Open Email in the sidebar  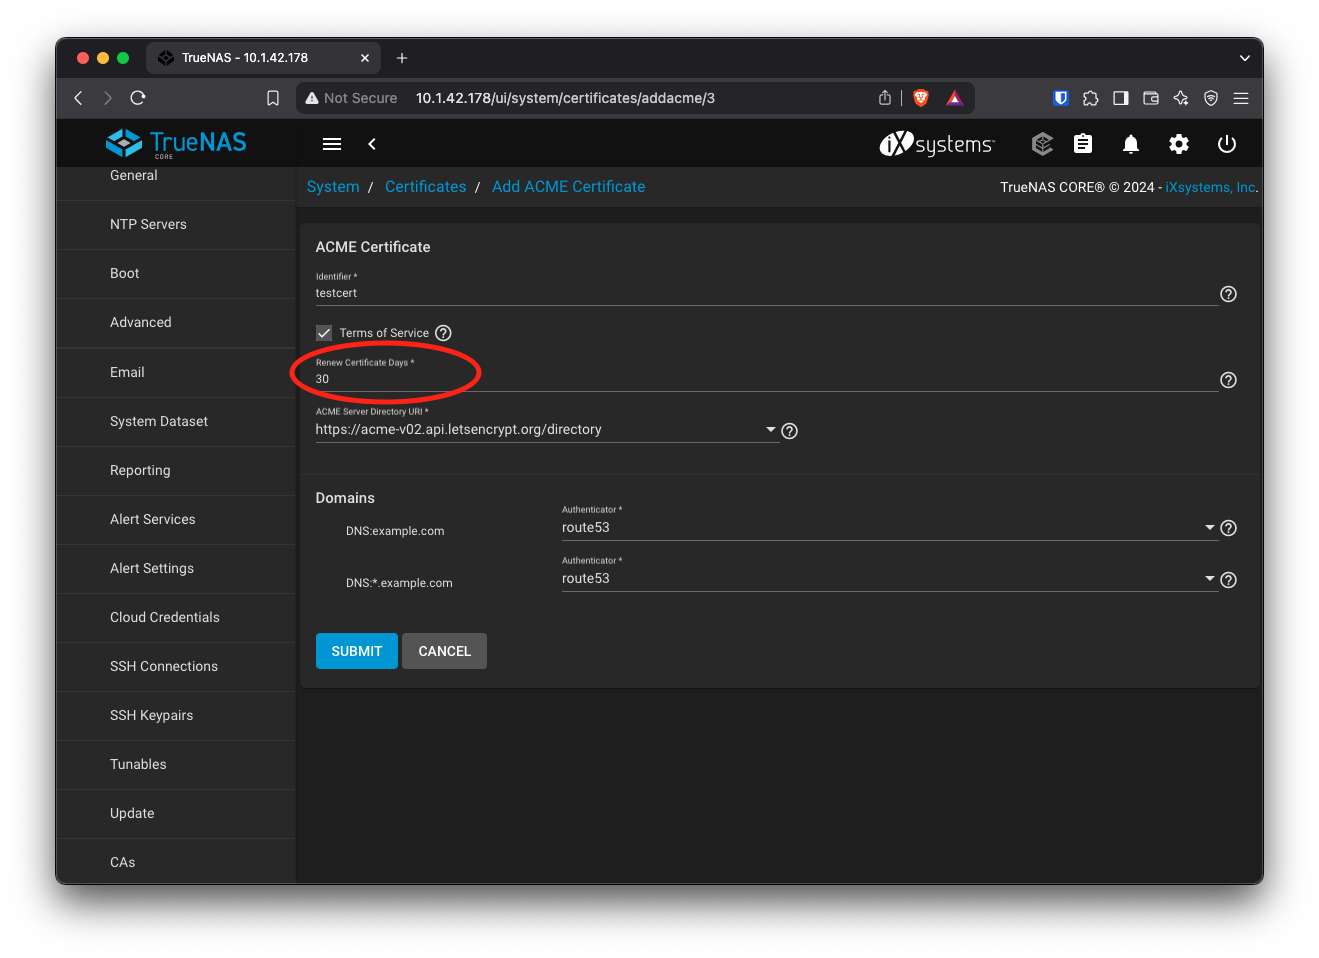tap(176, 373)
